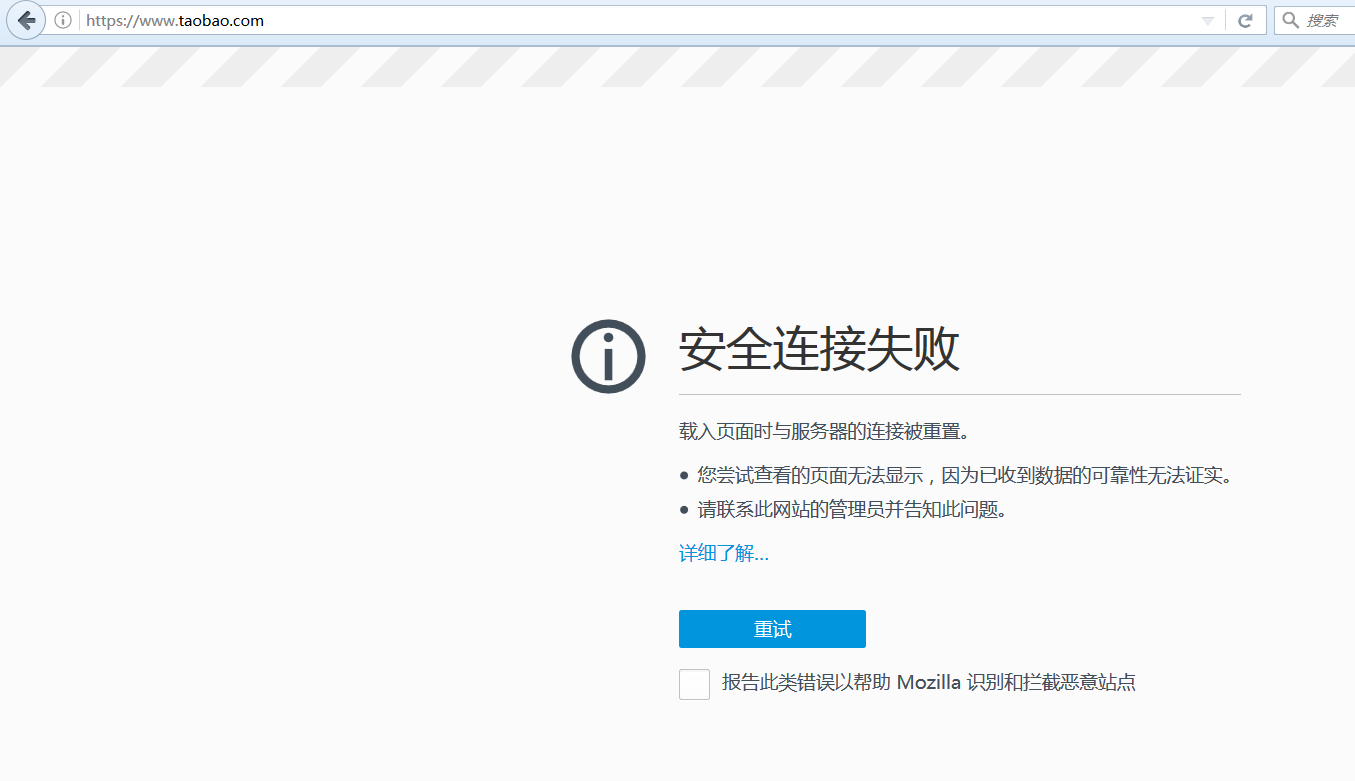This screenshot has width=1355, height=781.
Task: Click the back arrow navigation button
Action: point(26,20)
